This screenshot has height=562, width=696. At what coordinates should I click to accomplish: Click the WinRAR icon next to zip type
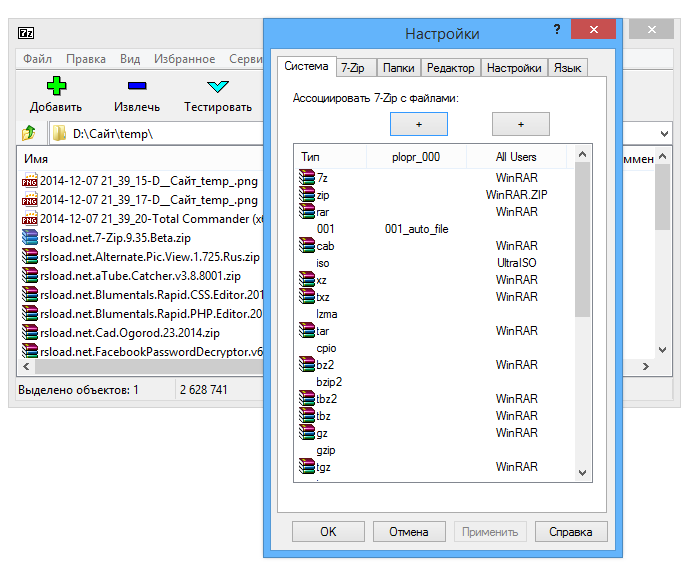pyautogui.click(x=307, y=194)
